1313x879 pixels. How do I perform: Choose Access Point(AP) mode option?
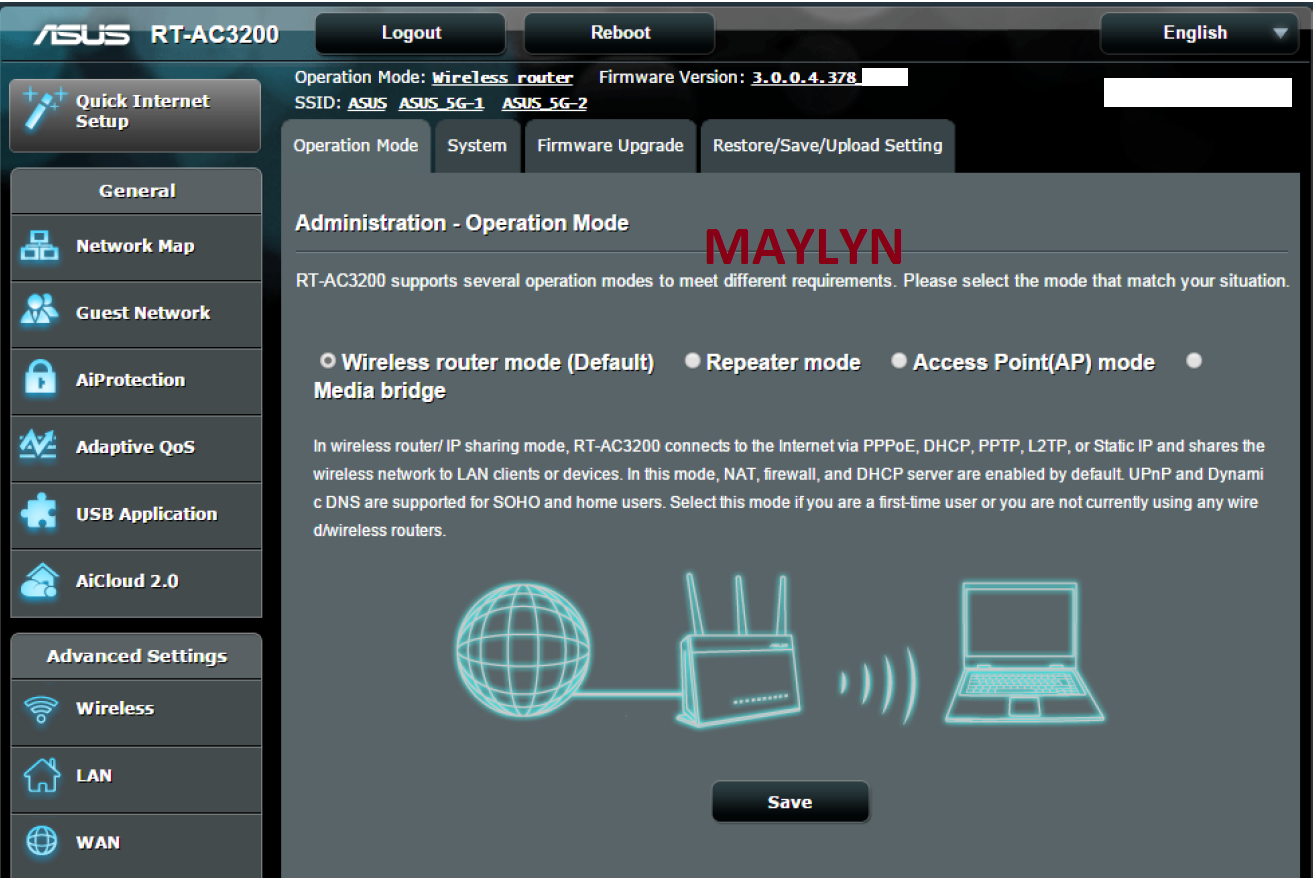[899, 361]
